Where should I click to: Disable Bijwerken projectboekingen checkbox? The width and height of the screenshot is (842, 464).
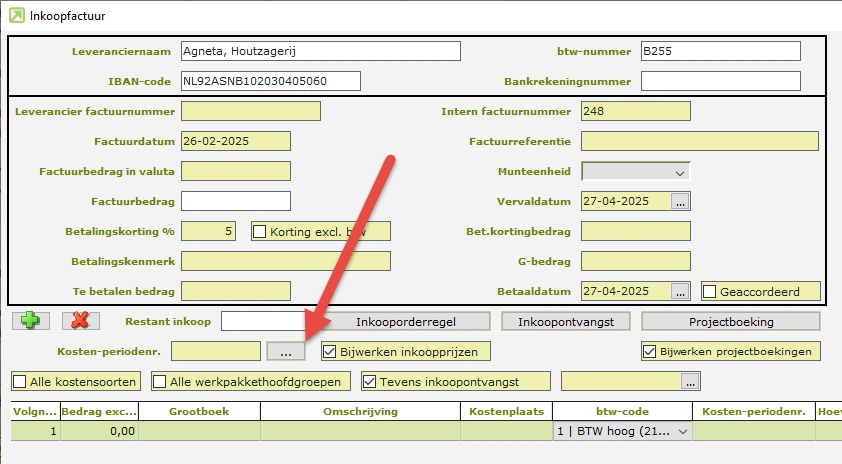(x=650, y=351)
